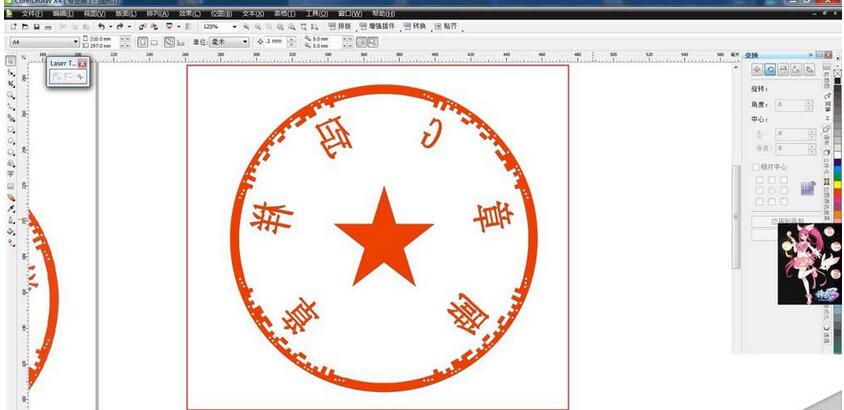Open the 单位 units dropdown
The height and width of the screenshot is (410, 844).
pyautogui.click(x=245, y=41)
